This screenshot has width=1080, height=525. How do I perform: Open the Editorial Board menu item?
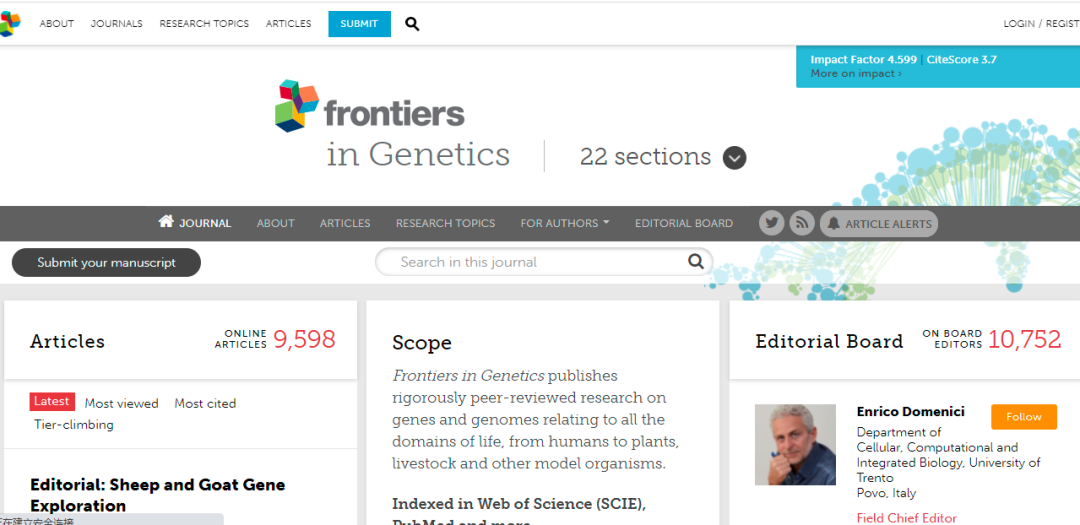[683, 223]
